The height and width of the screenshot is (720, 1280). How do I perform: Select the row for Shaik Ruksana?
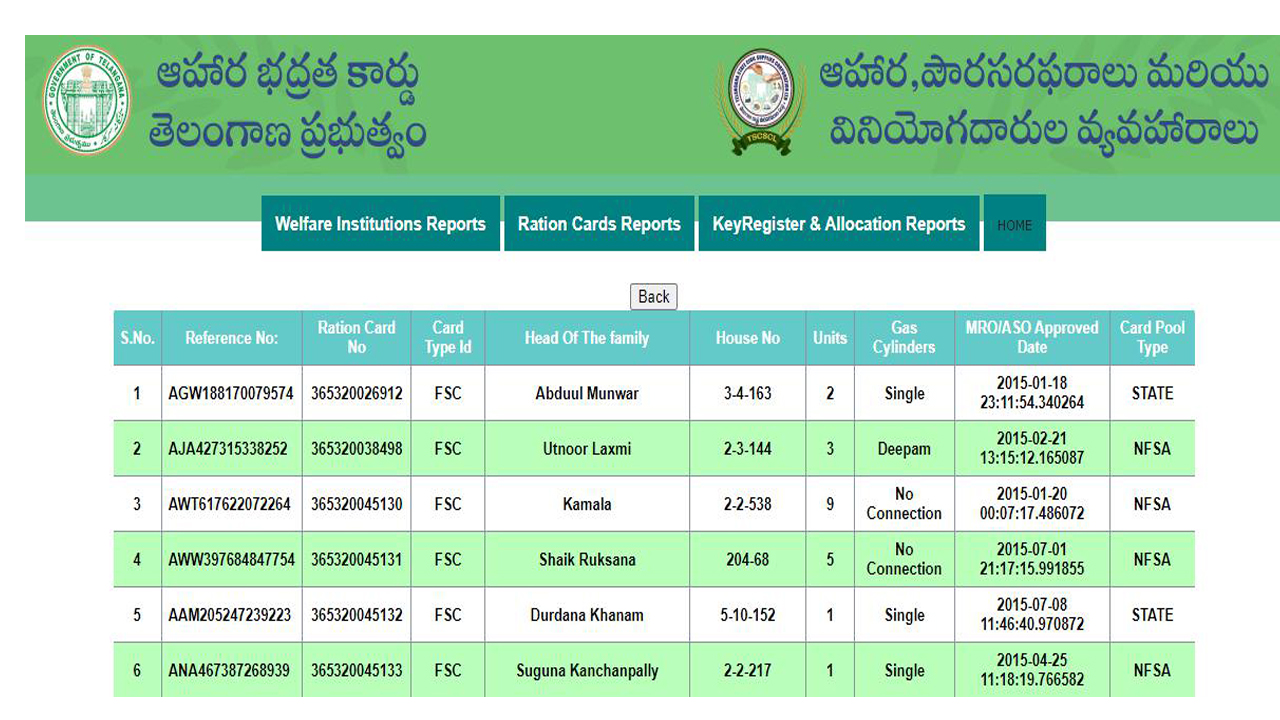[x=587, y=559]
